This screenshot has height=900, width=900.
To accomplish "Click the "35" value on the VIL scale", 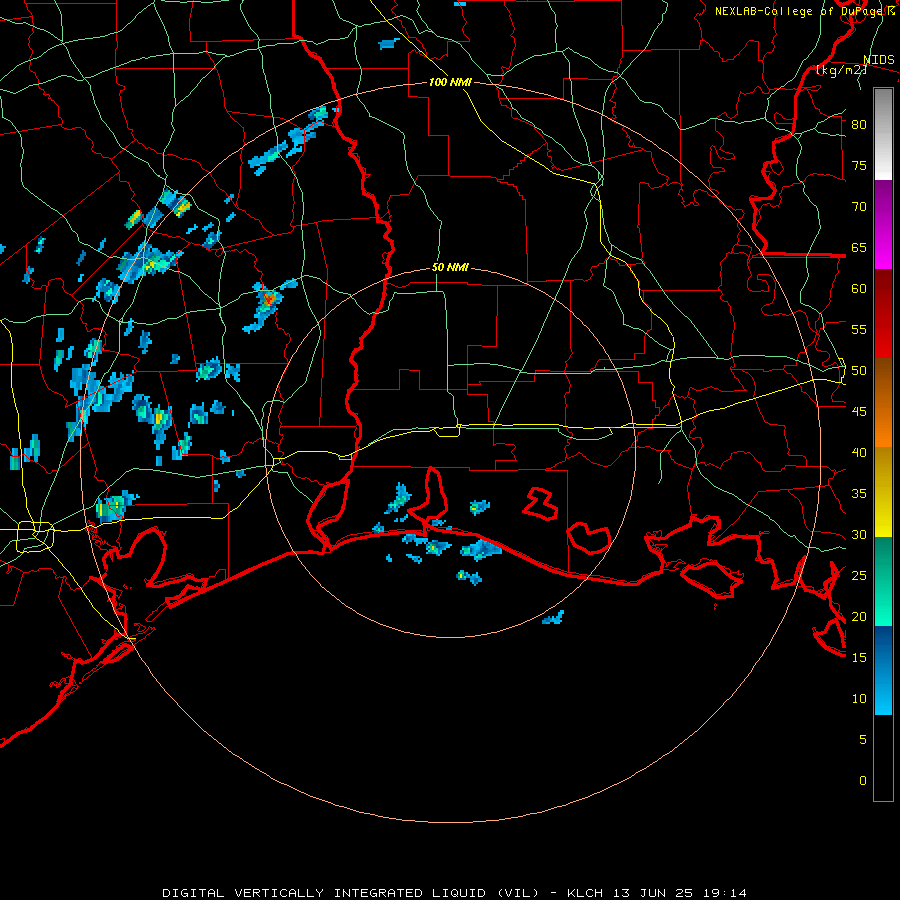I will (x=859, y=494).
